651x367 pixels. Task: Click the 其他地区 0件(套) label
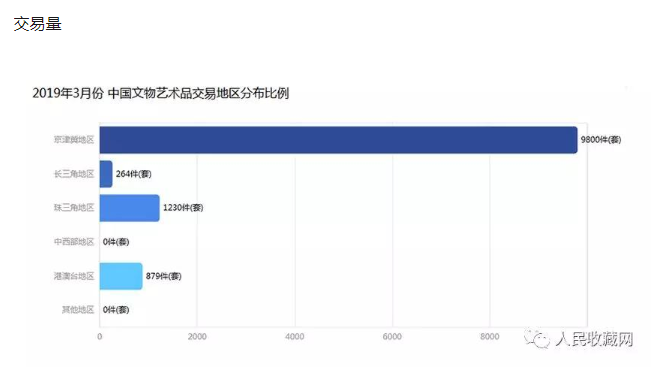tap(116, 310)
